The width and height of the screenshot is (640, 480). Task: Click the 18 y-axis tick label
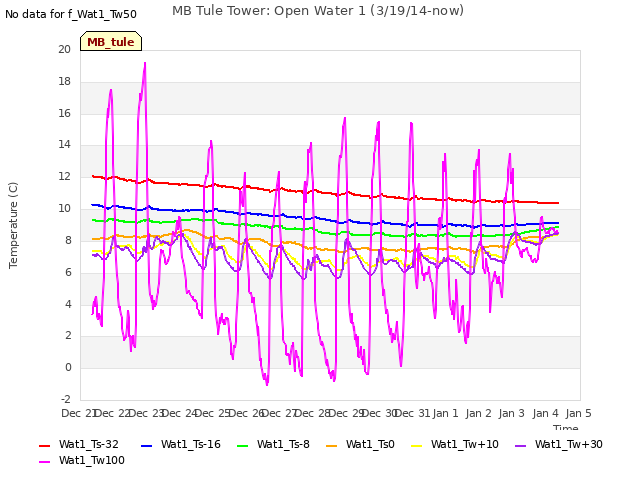pyautogui.click(x=64, y=81)
